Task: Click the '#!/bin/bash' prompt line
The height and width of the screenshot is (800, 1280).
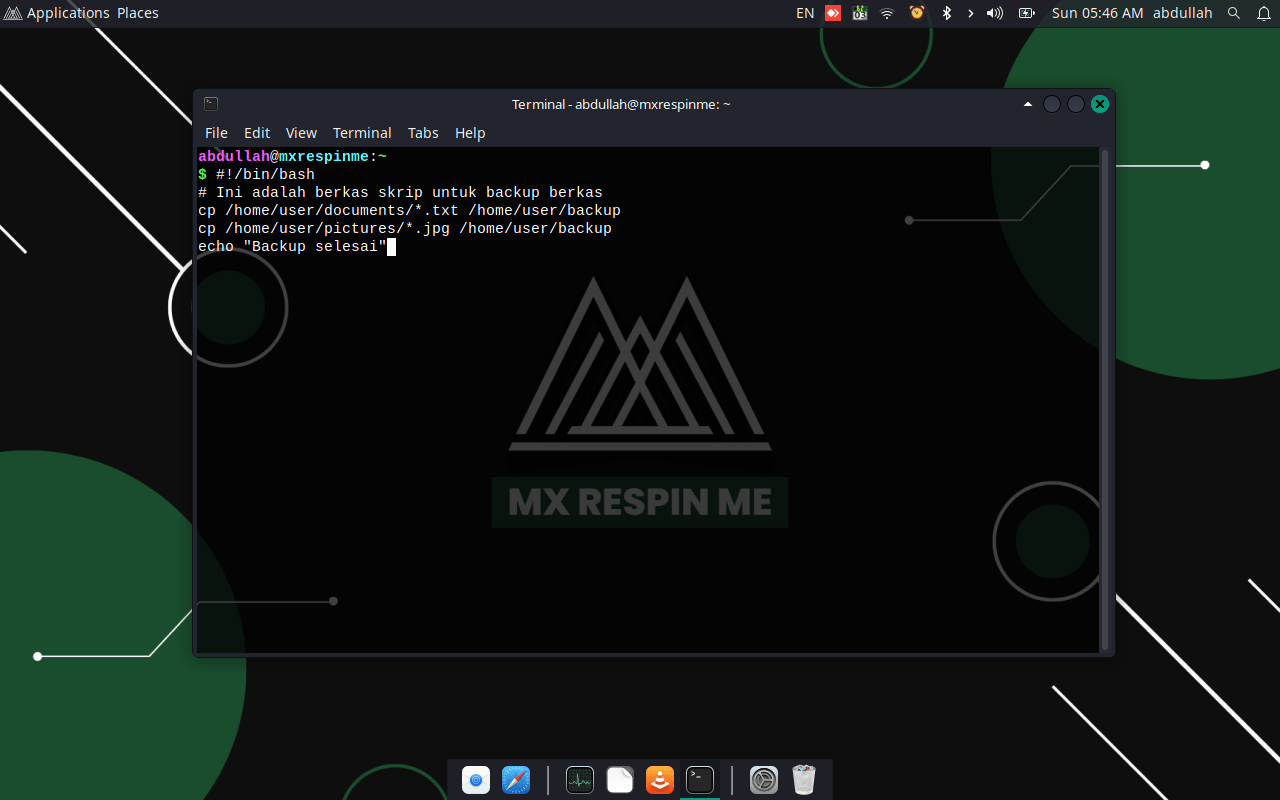Action: pos(256,174)
